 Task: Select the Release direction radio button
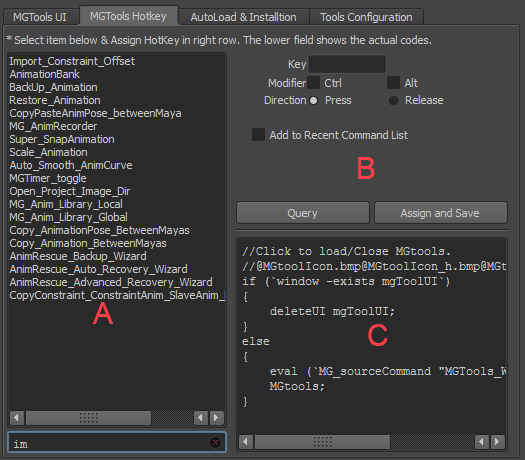[393, 100]
